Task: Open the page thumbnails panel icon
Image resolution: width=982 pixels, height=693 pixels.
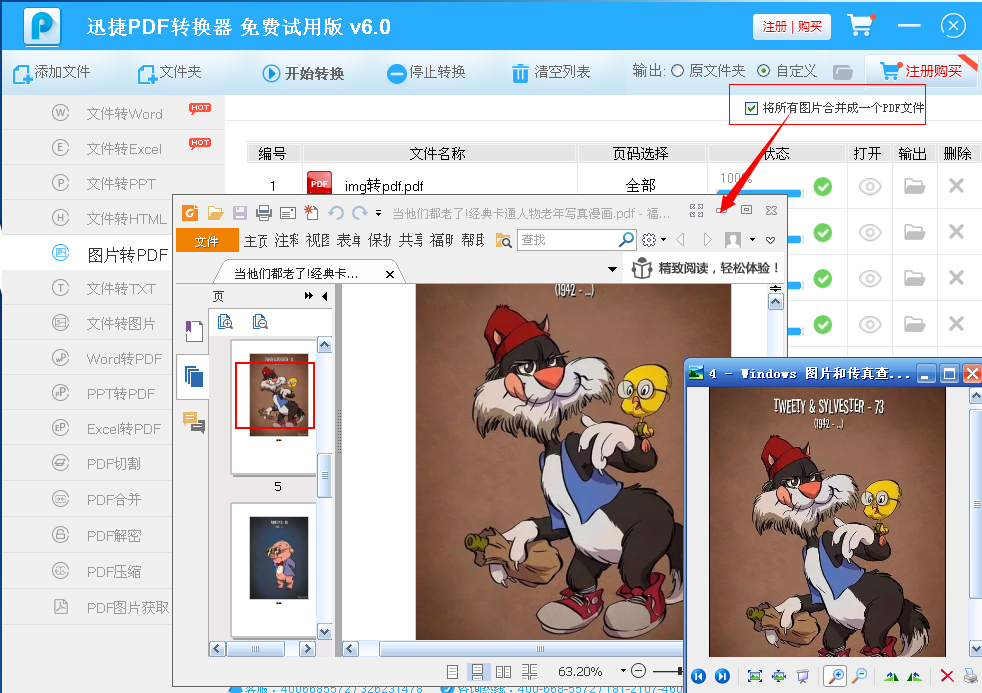Action: [194, 377]
